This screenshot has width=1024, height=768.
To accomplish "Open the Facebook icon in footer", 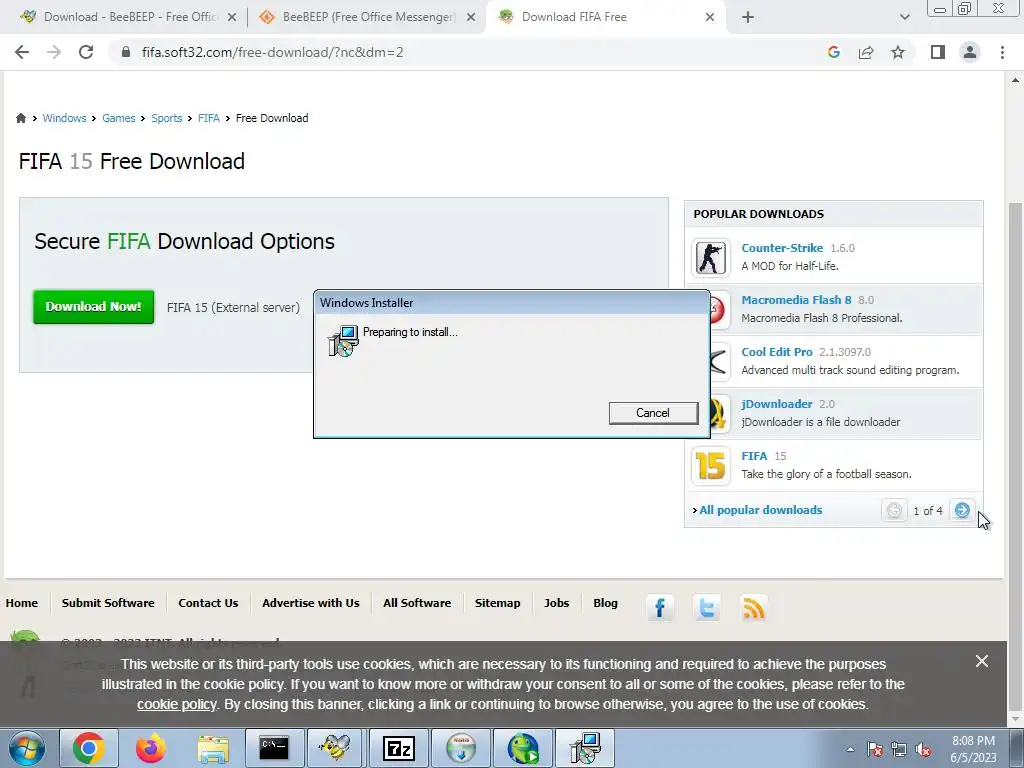I will pos(660,608).
